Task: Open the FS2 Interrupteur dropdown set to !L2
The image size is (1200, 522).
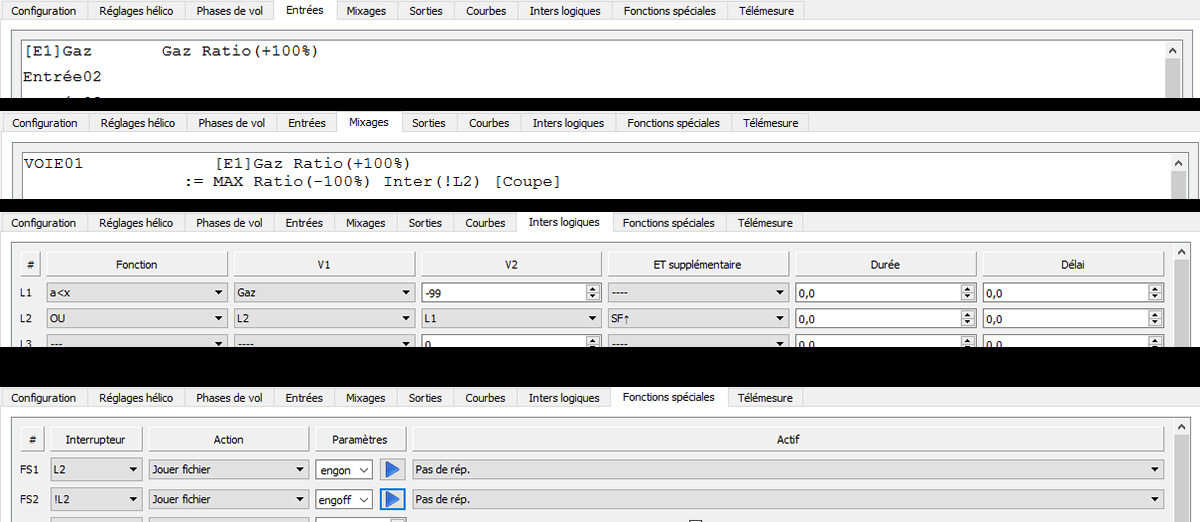Action: point(96,499)
